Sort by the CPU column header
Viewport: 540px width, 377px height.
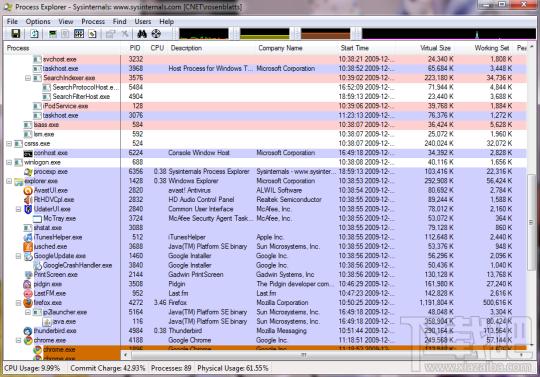[157, 48]
